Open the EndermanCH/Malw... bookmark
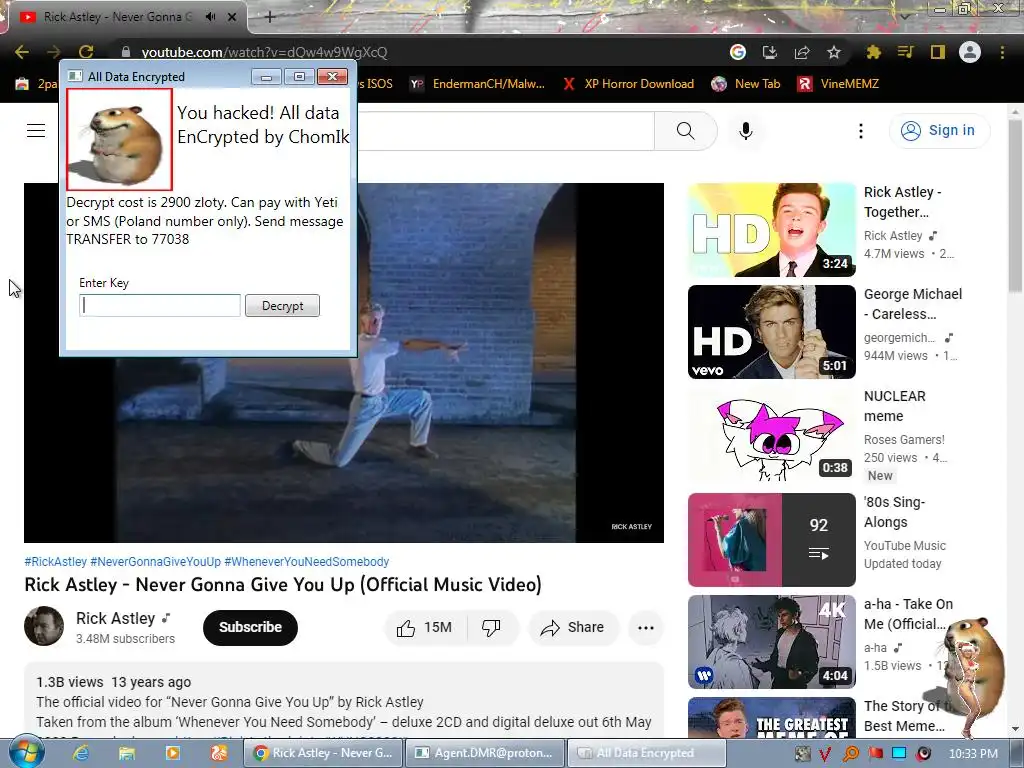The image size is (1024, 768). point(478,84)
